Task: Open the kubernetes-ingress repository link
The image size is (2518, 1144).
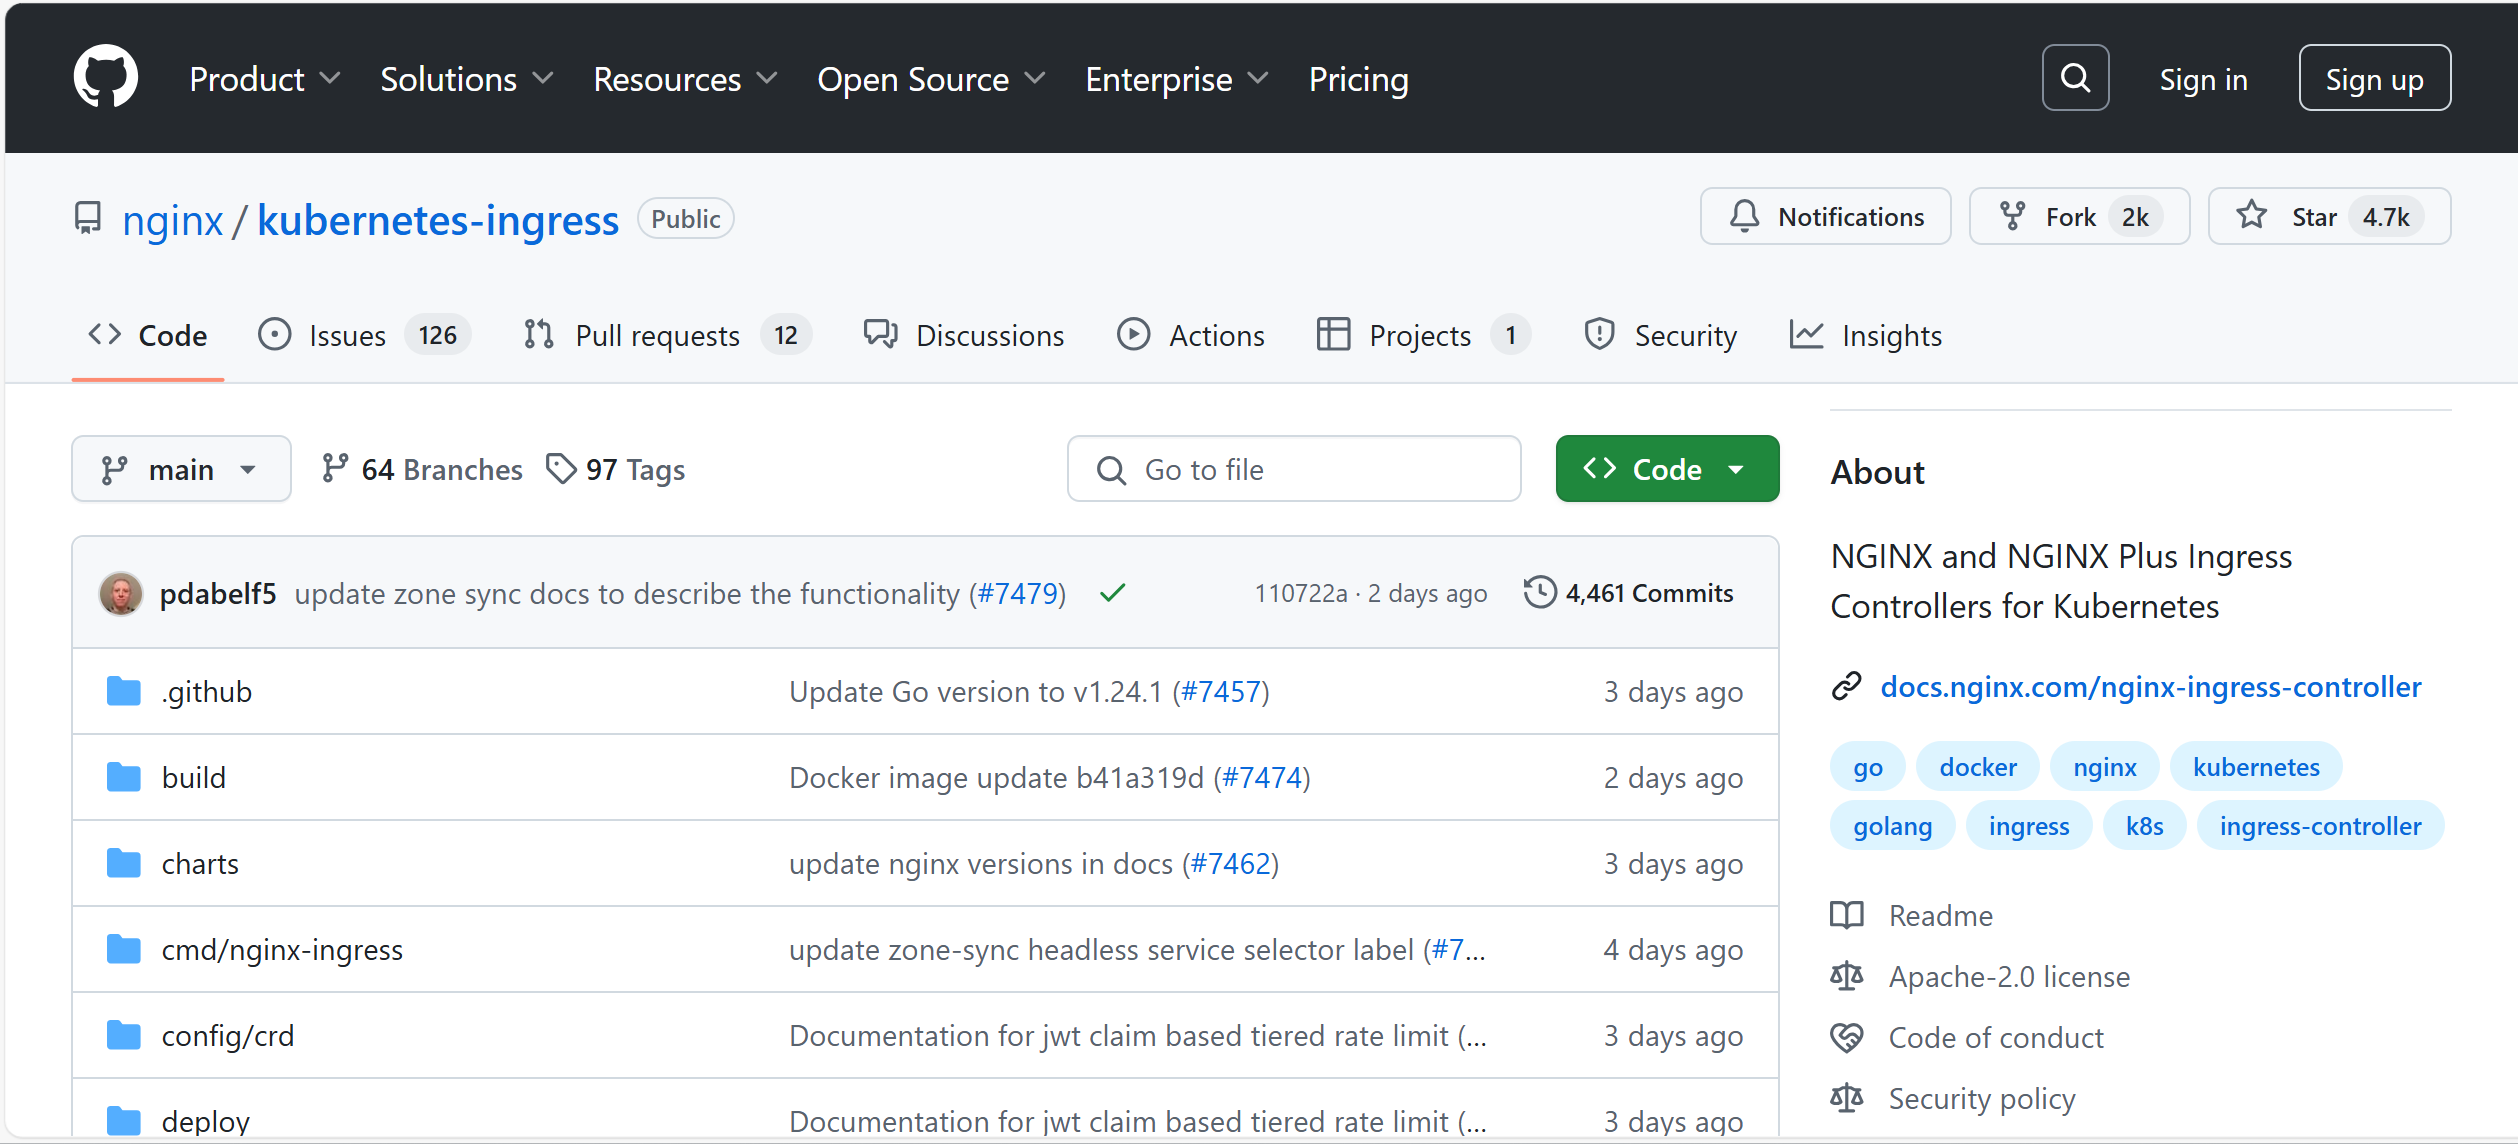Action: [x=438, y=220]
